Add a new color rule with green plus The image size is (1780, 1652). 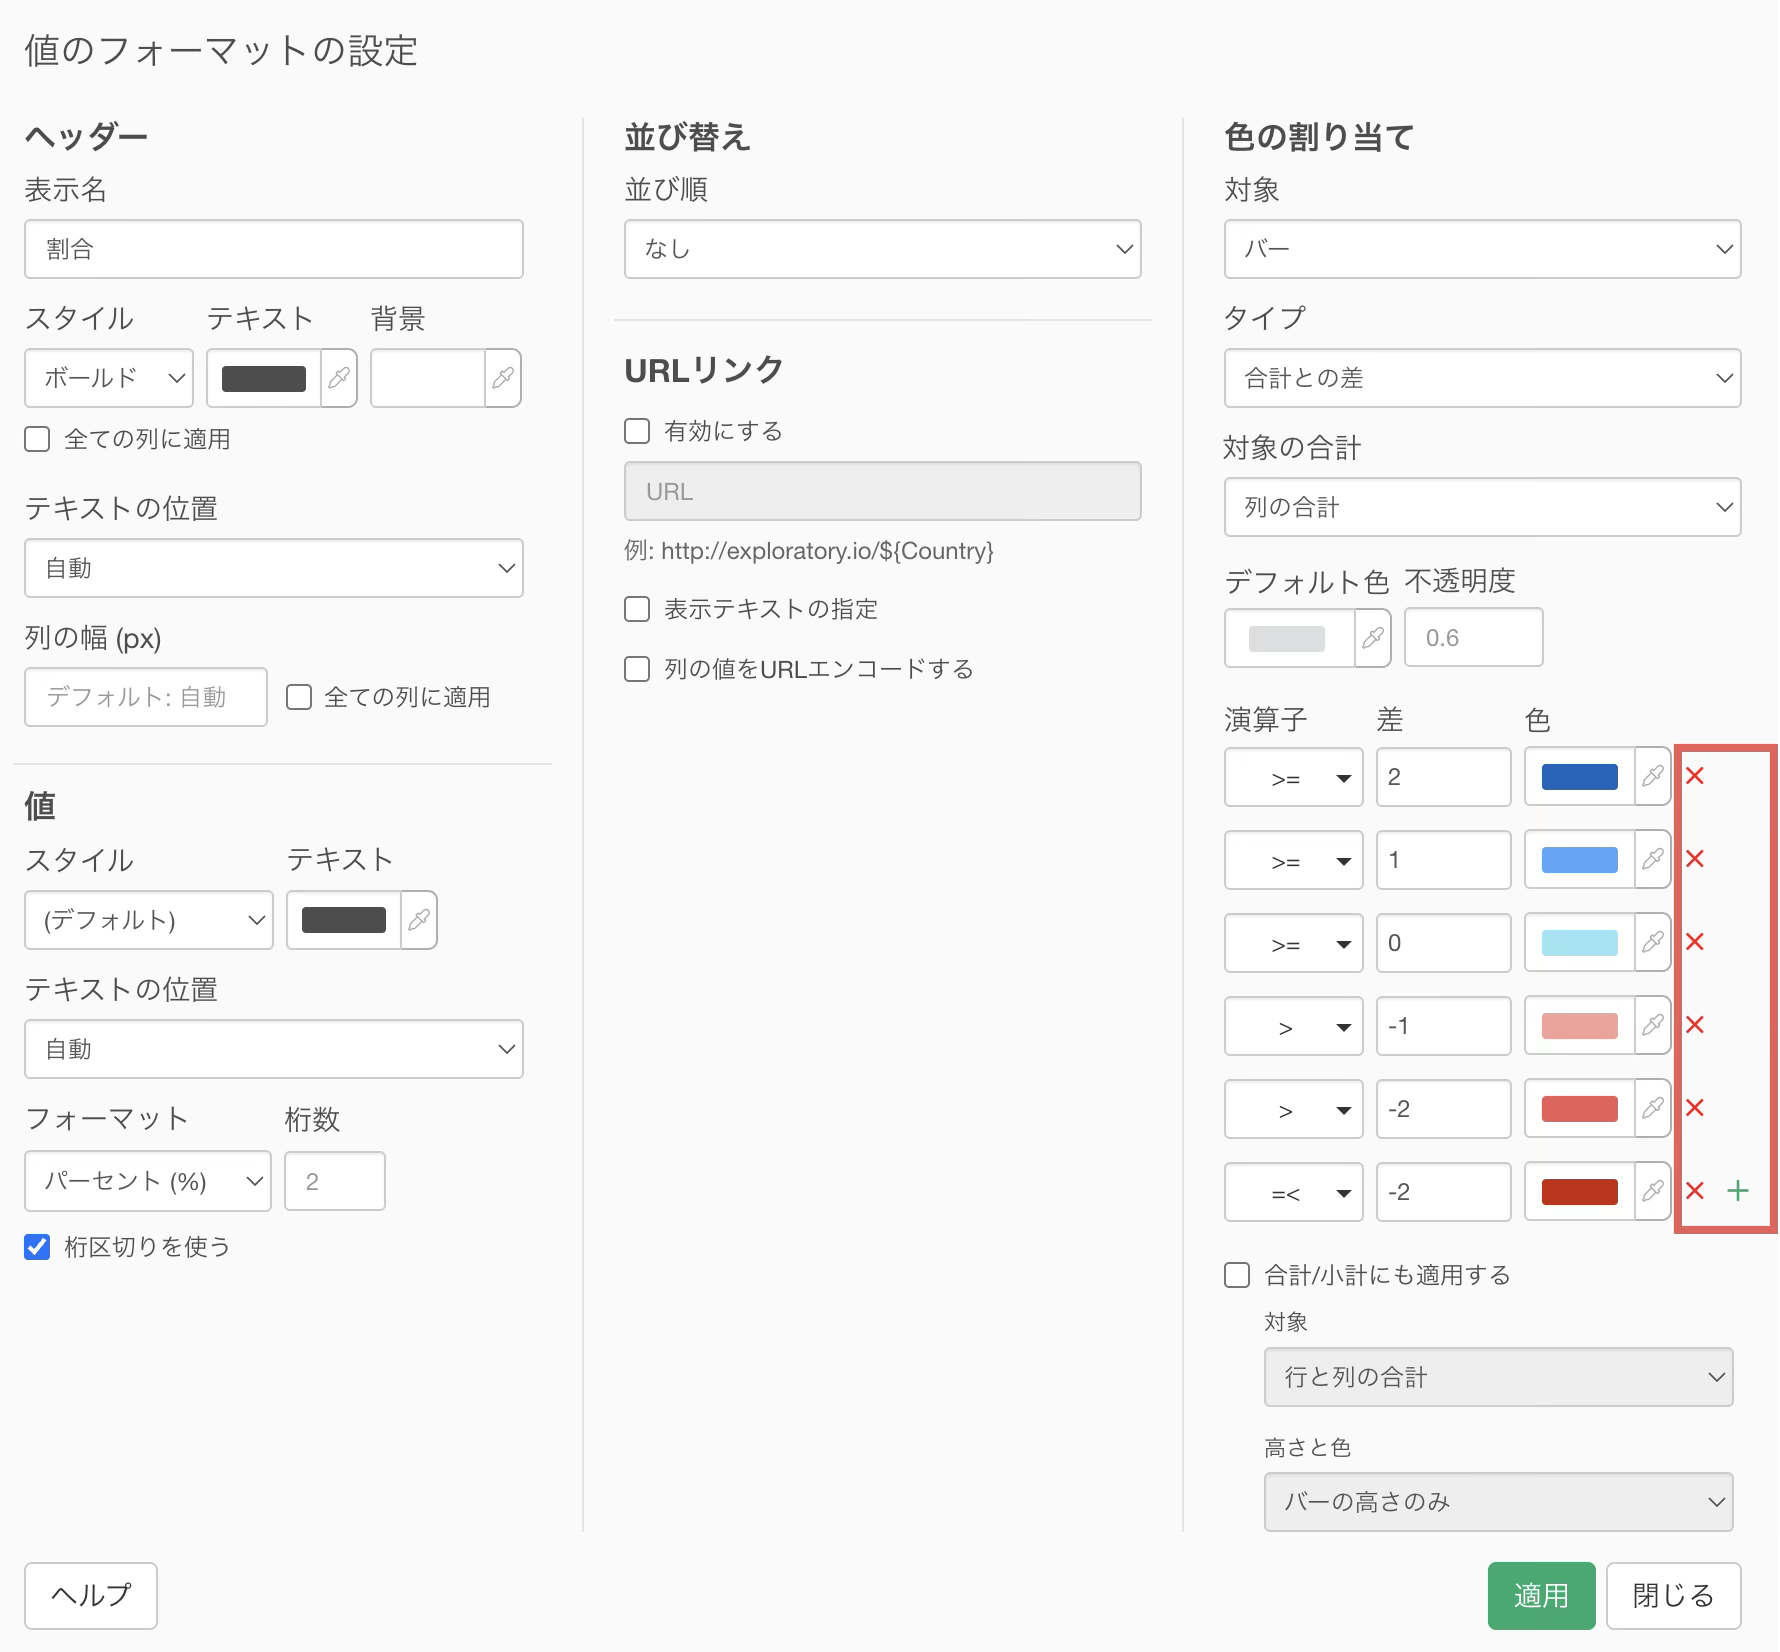point(1738,1191)
